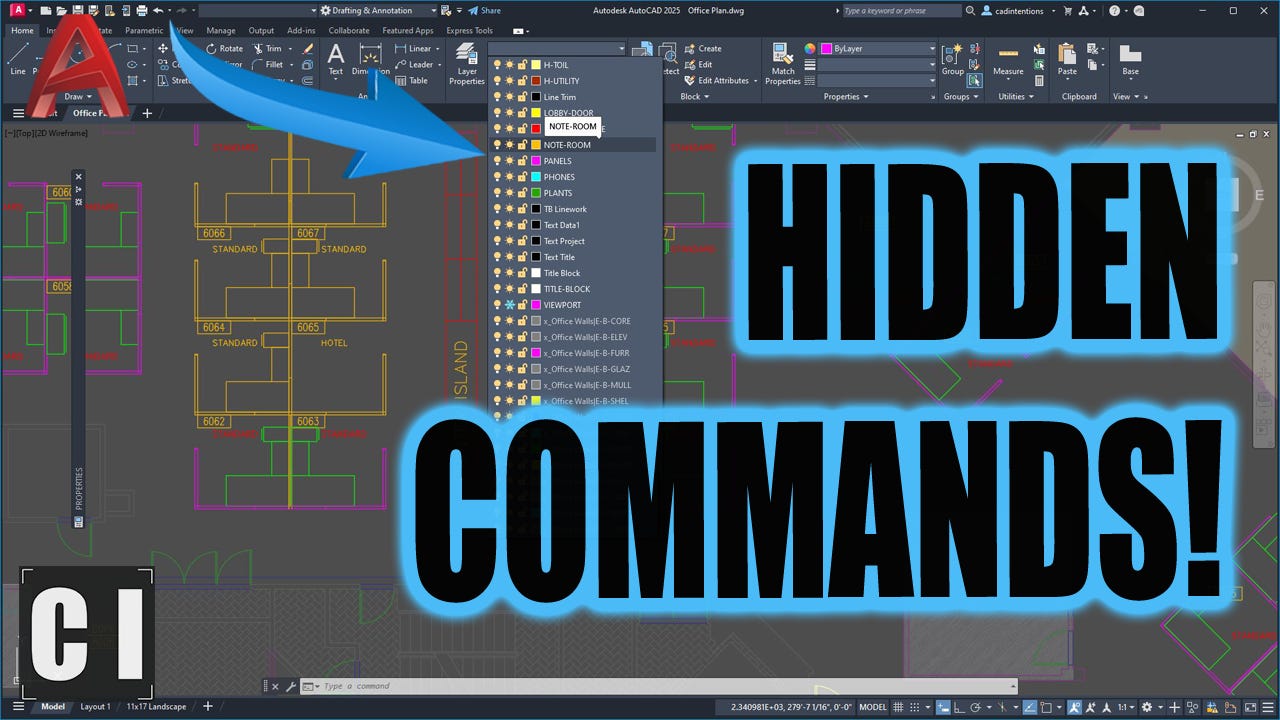The height and width of the screenshot is (720, 1280).
Task: Freeze the PHONES layer using its sun icon
Action: pos(510,177)
